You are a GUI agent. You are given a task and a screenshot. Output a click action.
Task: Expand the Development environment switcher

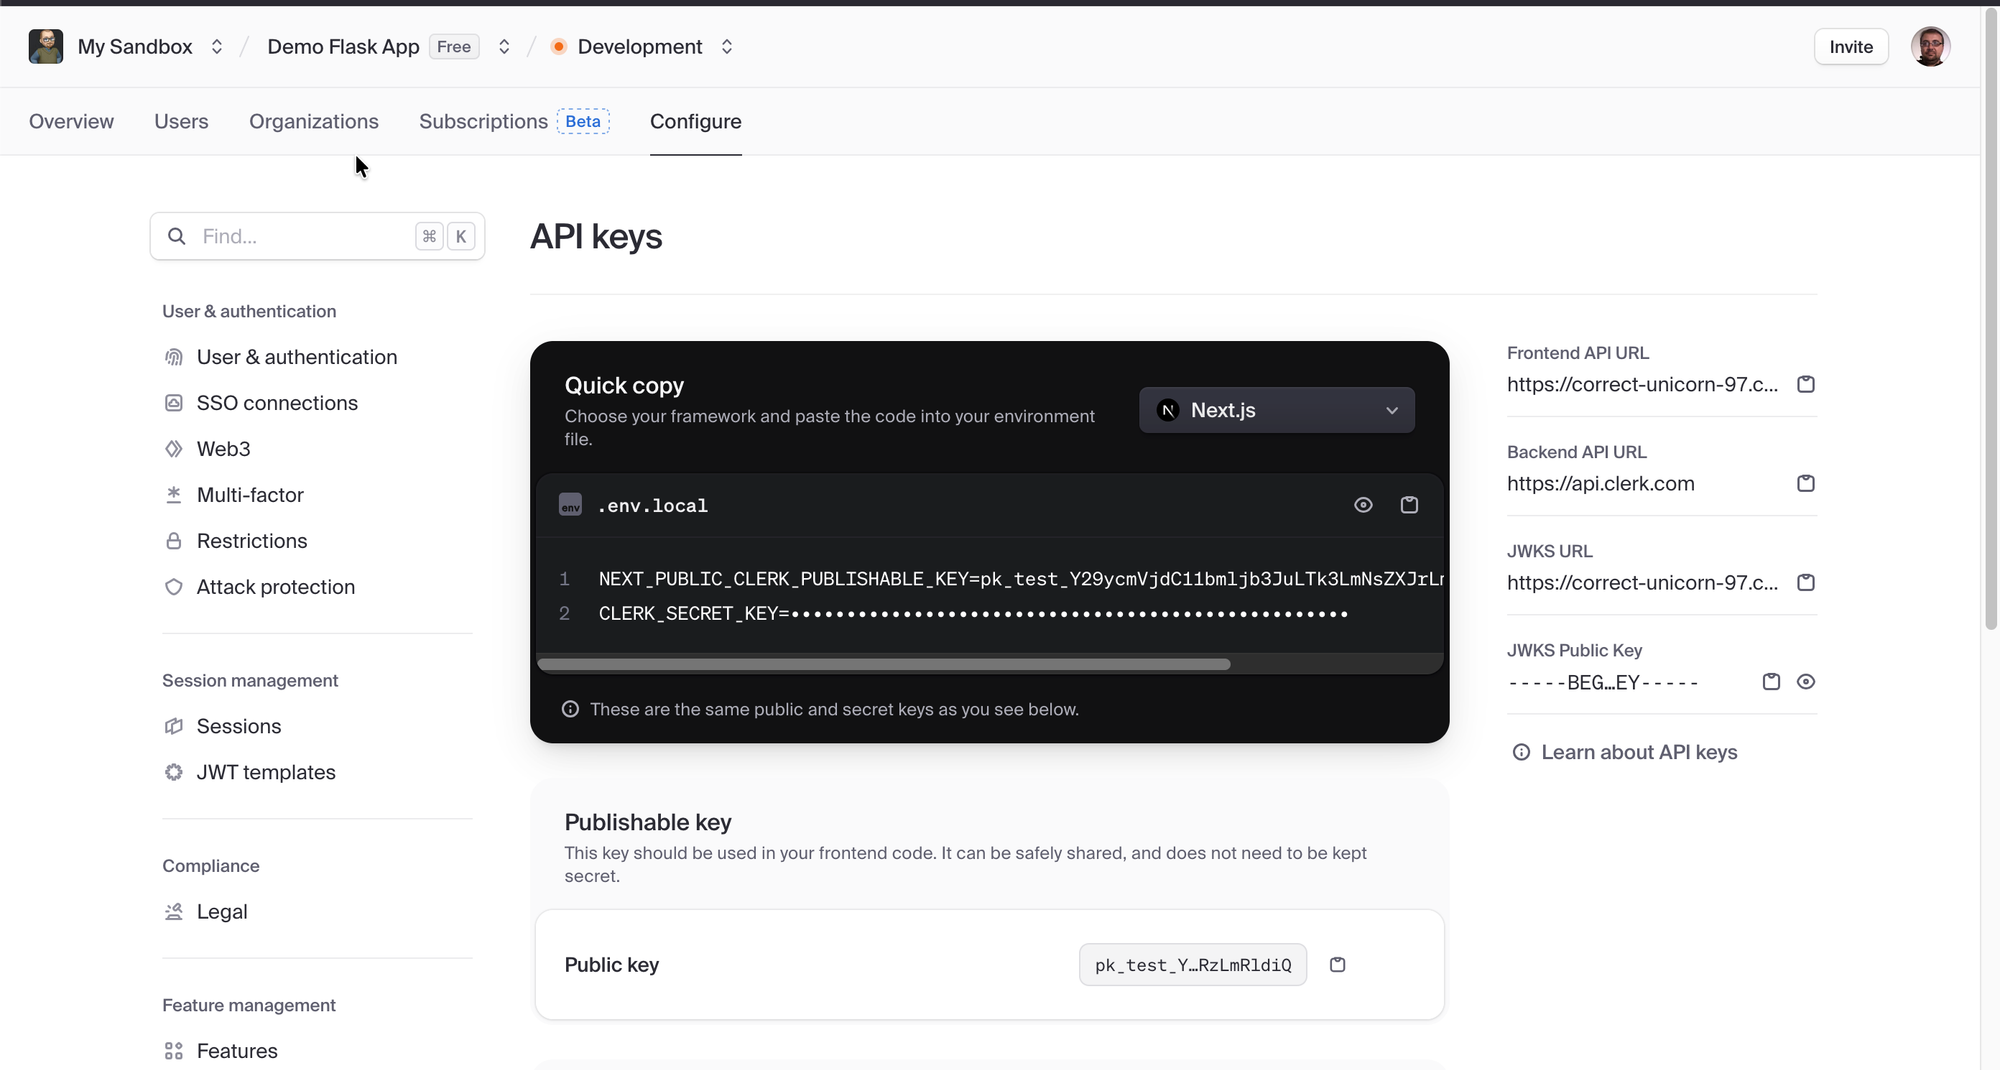click(727, 47)
